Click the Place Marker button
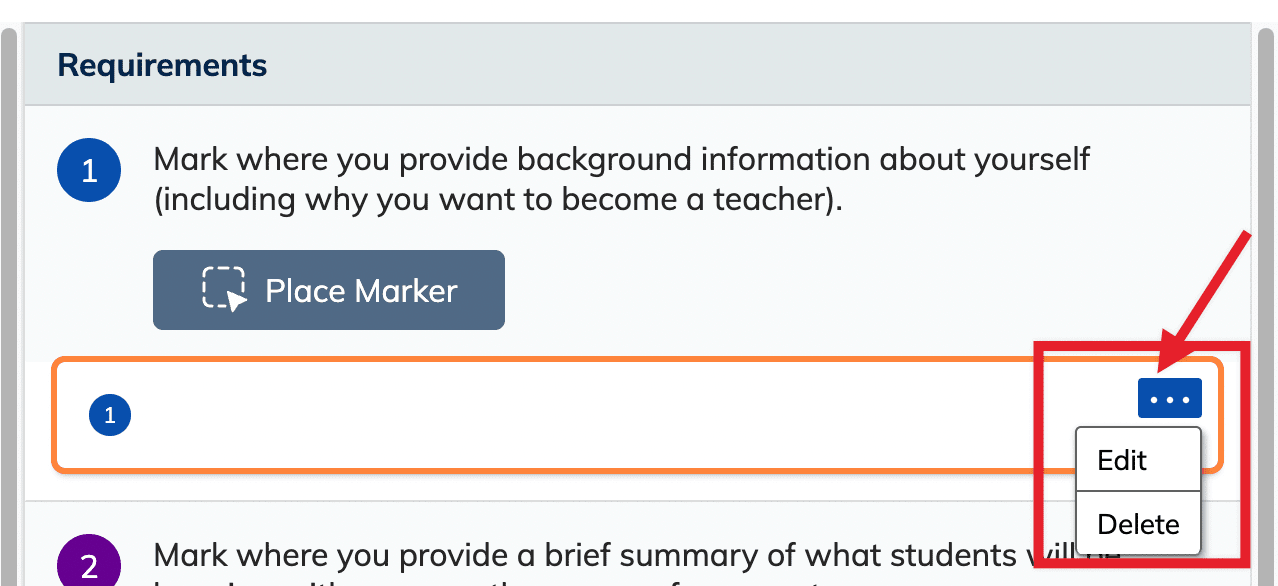The height and width of the screenshot is (586, 1278). point(328,290)
